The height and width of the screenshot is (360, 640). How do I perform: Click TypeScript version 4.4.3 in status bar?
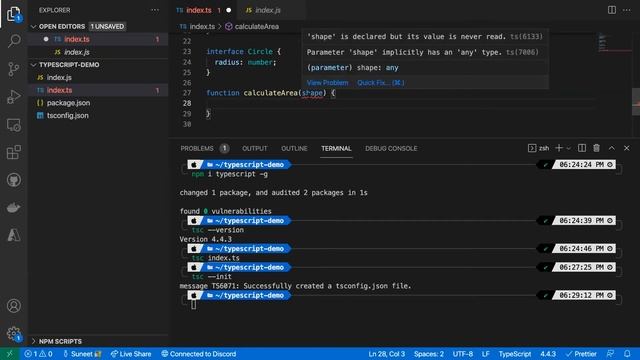click(x=548, y=354)
